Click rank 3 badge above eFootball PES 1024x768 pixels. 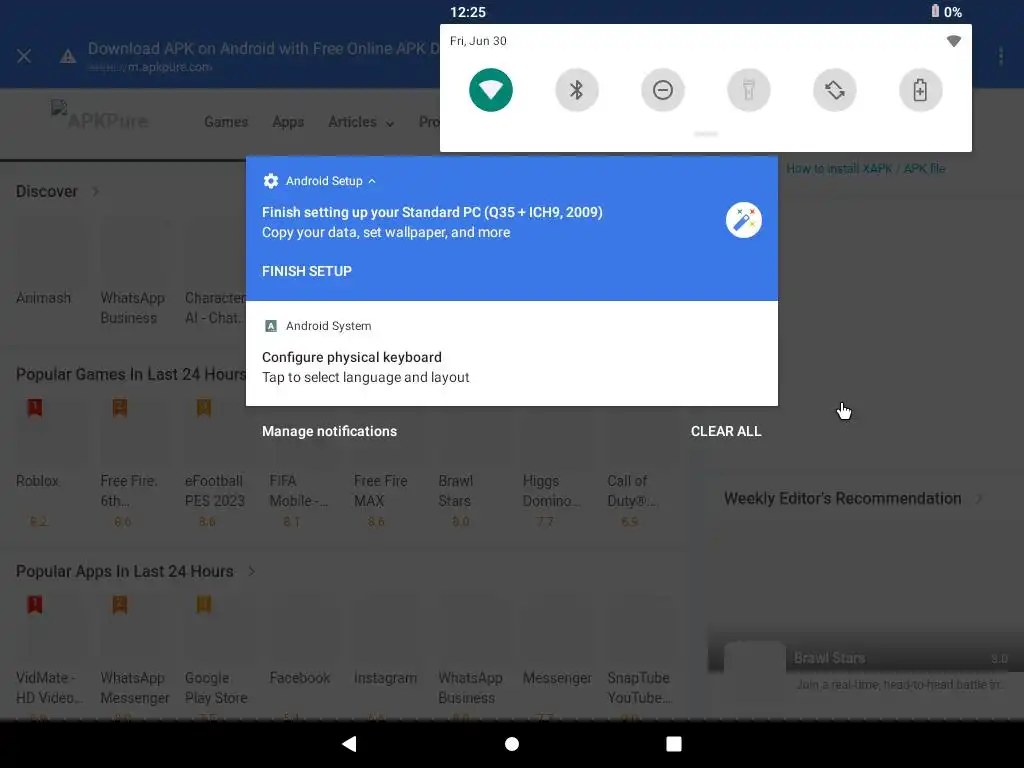pos(204,408)
